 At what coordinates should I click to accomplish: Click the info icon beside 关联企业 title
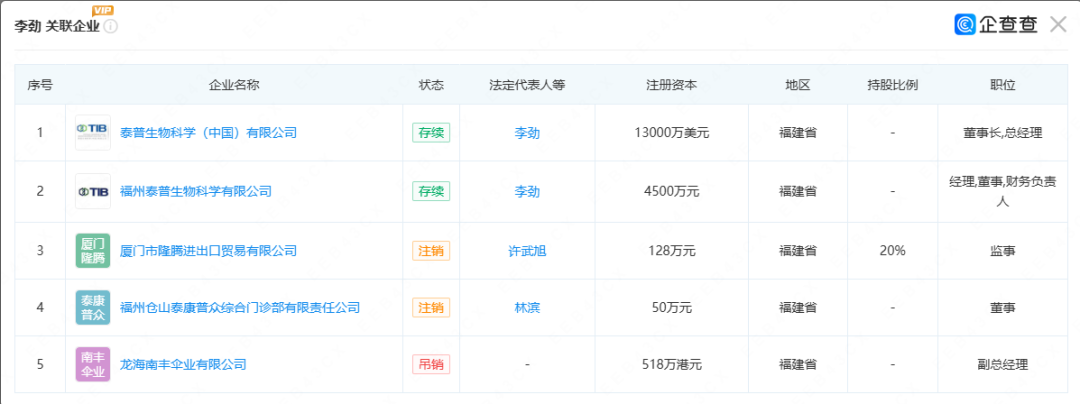(110, 27)
